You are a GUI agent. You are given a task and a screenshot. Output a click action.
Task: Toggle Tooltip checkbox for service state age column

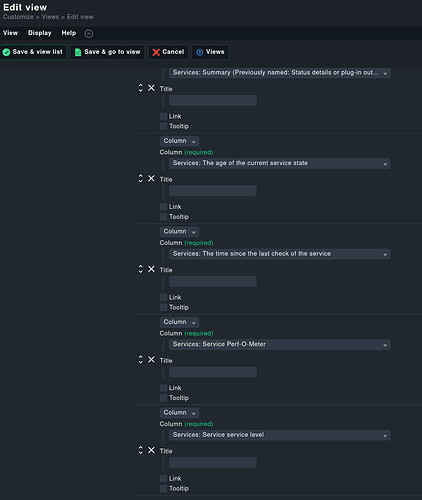click(x=163, y=217)
